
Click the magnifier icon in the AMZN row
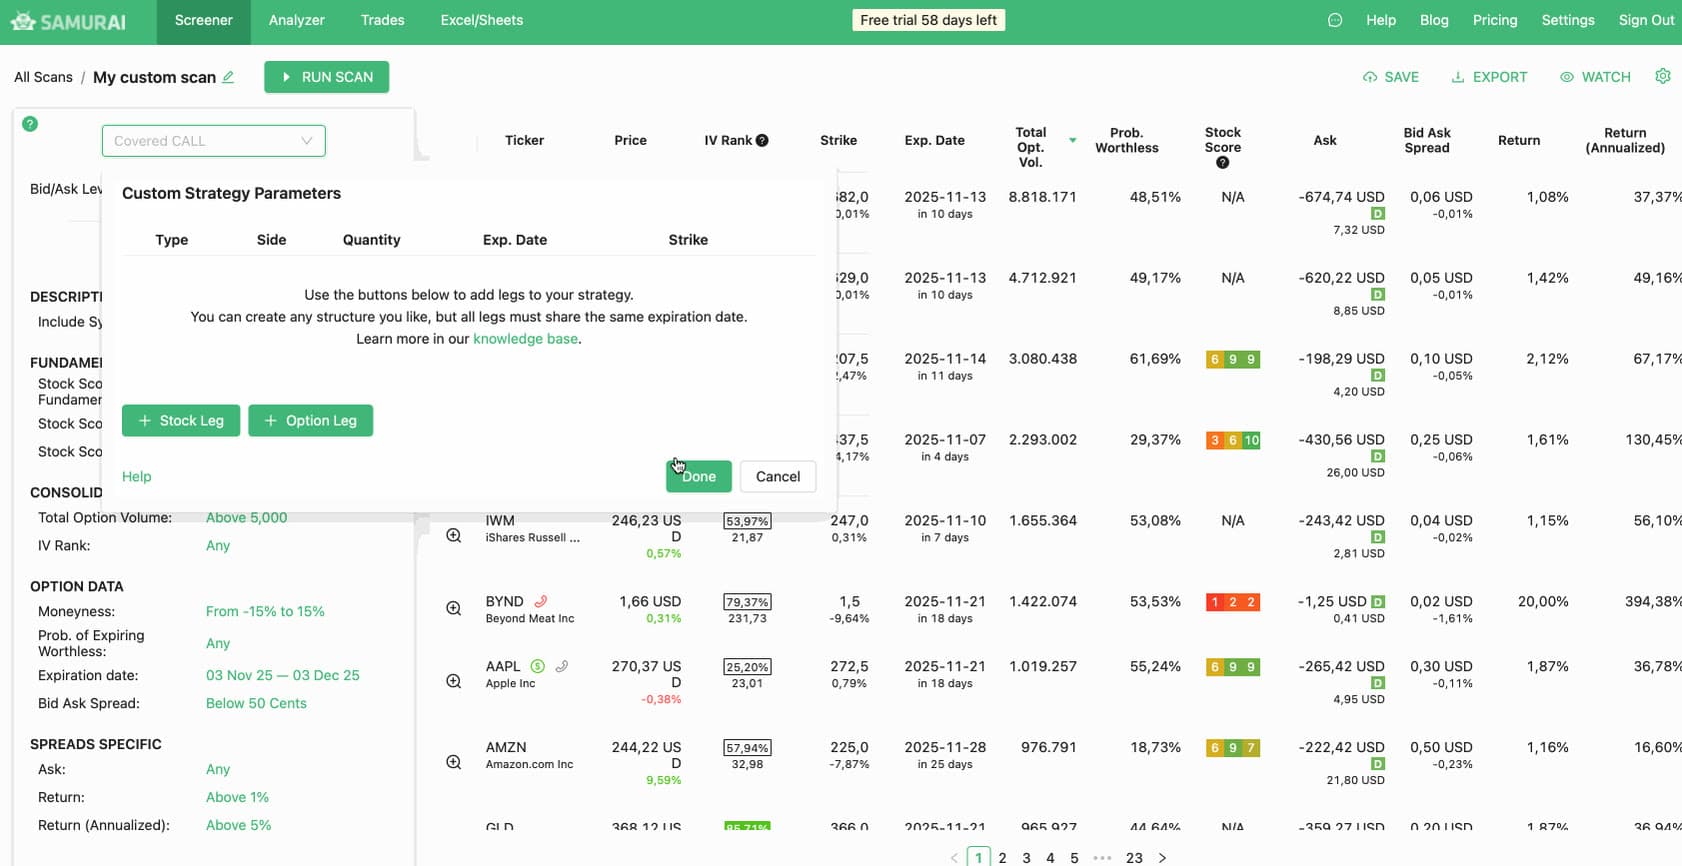pyautogui.click(x=454, y=762)
